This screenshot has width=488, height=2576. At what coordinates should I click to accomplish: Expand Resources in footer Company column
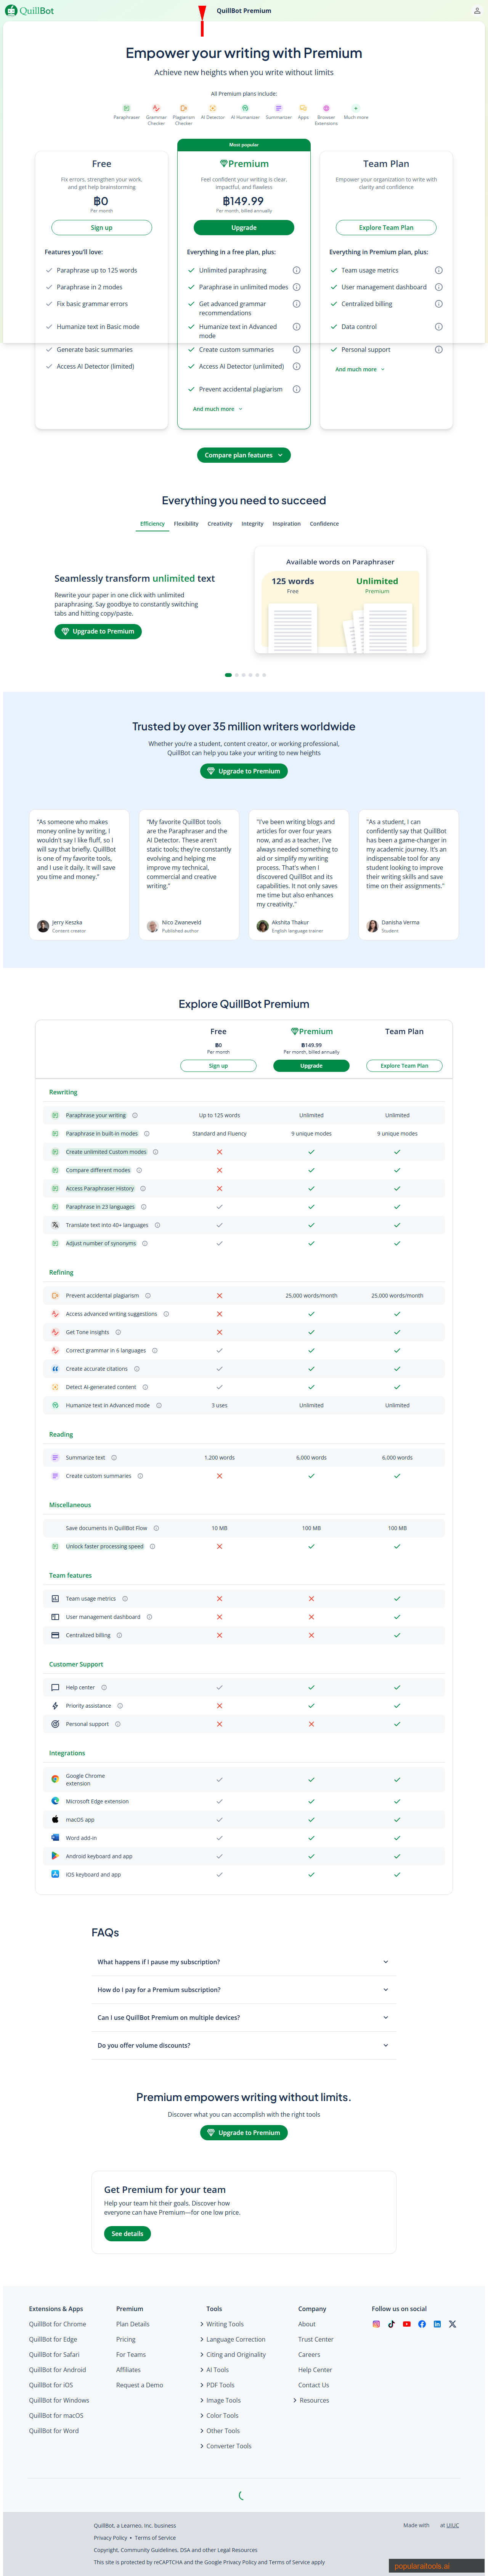point(312,2400)
